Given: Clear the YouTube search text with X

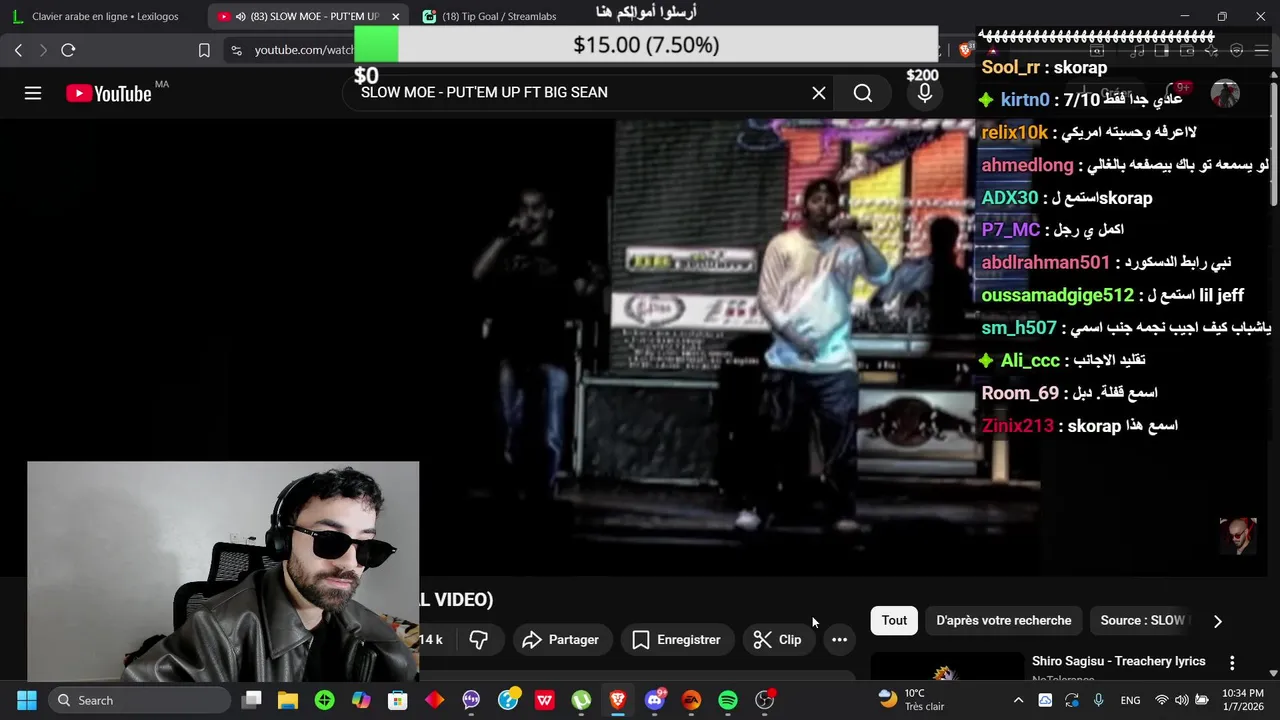Looking at the screenshot, I should (x=819, y=93).
